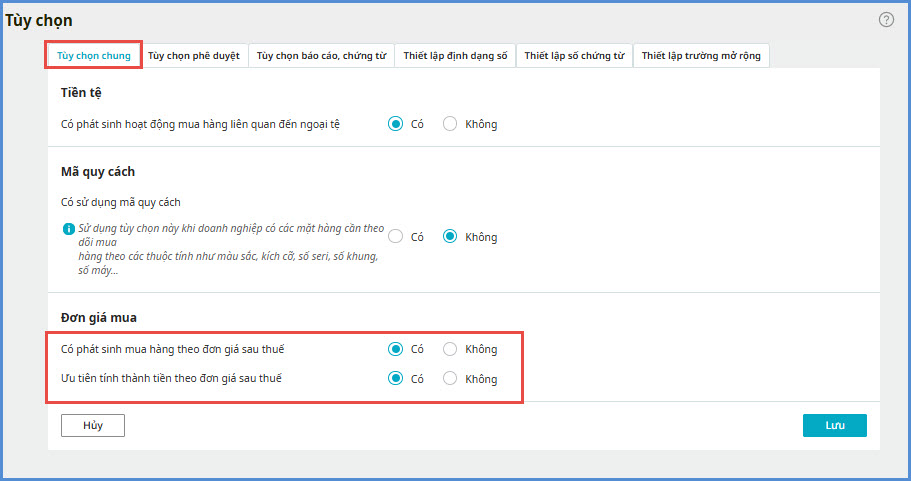Click the info icon beside mã quy cách note
This screenshot has height=481, width=911.
pyautogui.click(x=68, y=229)
